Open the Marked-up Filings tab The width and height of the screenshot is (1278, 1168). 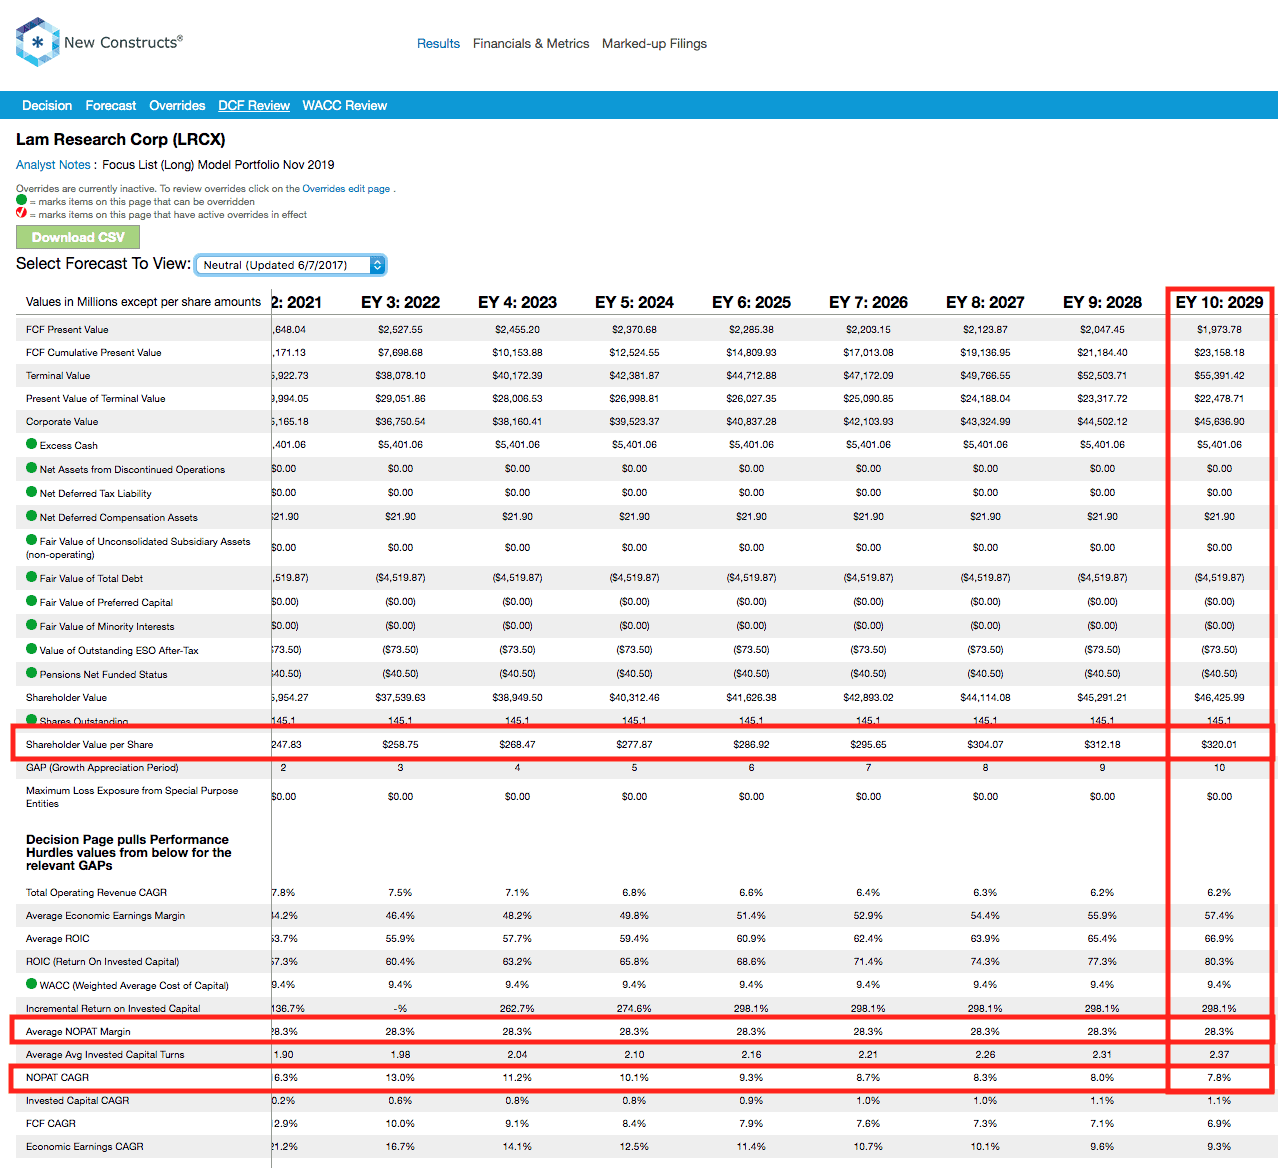[x=654, y=43]
